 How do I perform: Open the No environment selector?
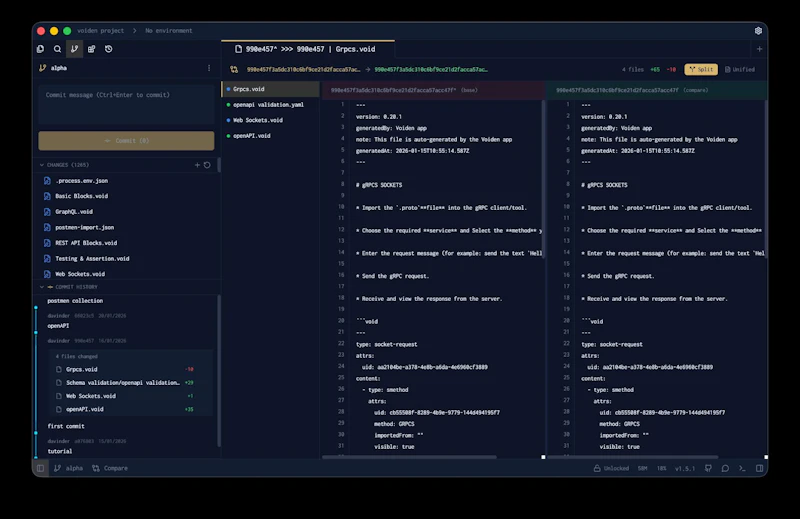click(x=169, y=31)
